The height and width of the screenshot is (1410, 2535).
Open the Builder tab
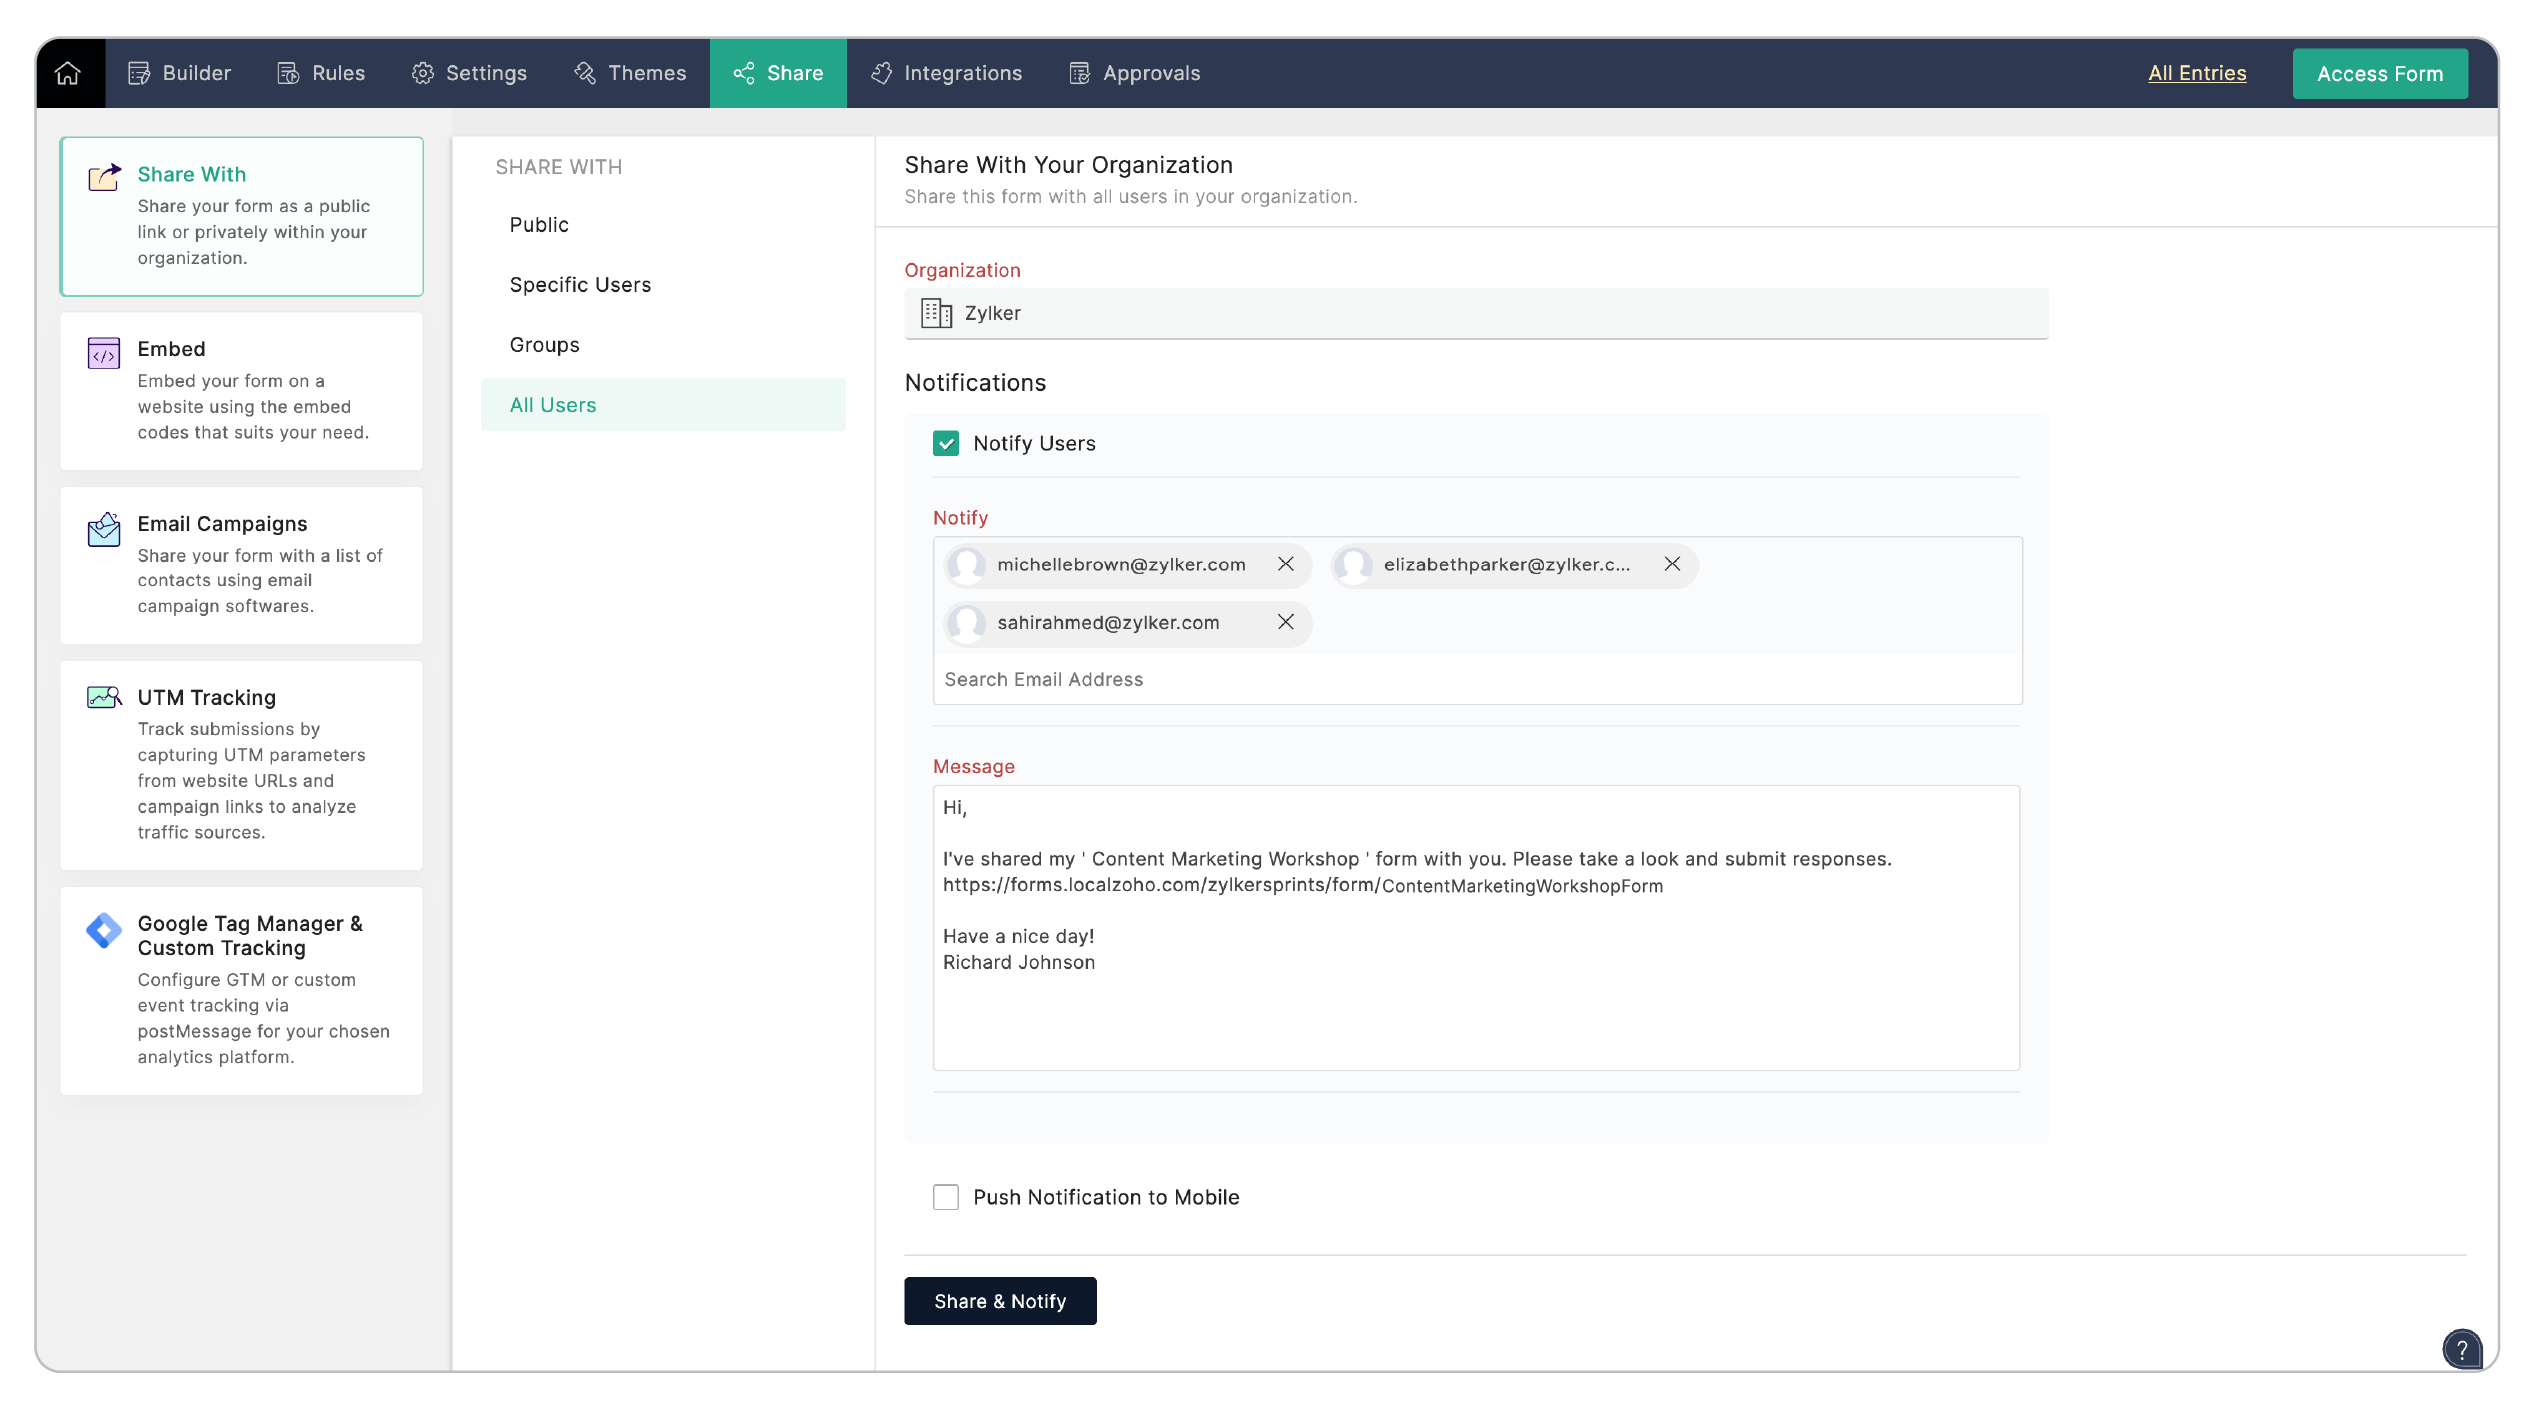point(181,73)
